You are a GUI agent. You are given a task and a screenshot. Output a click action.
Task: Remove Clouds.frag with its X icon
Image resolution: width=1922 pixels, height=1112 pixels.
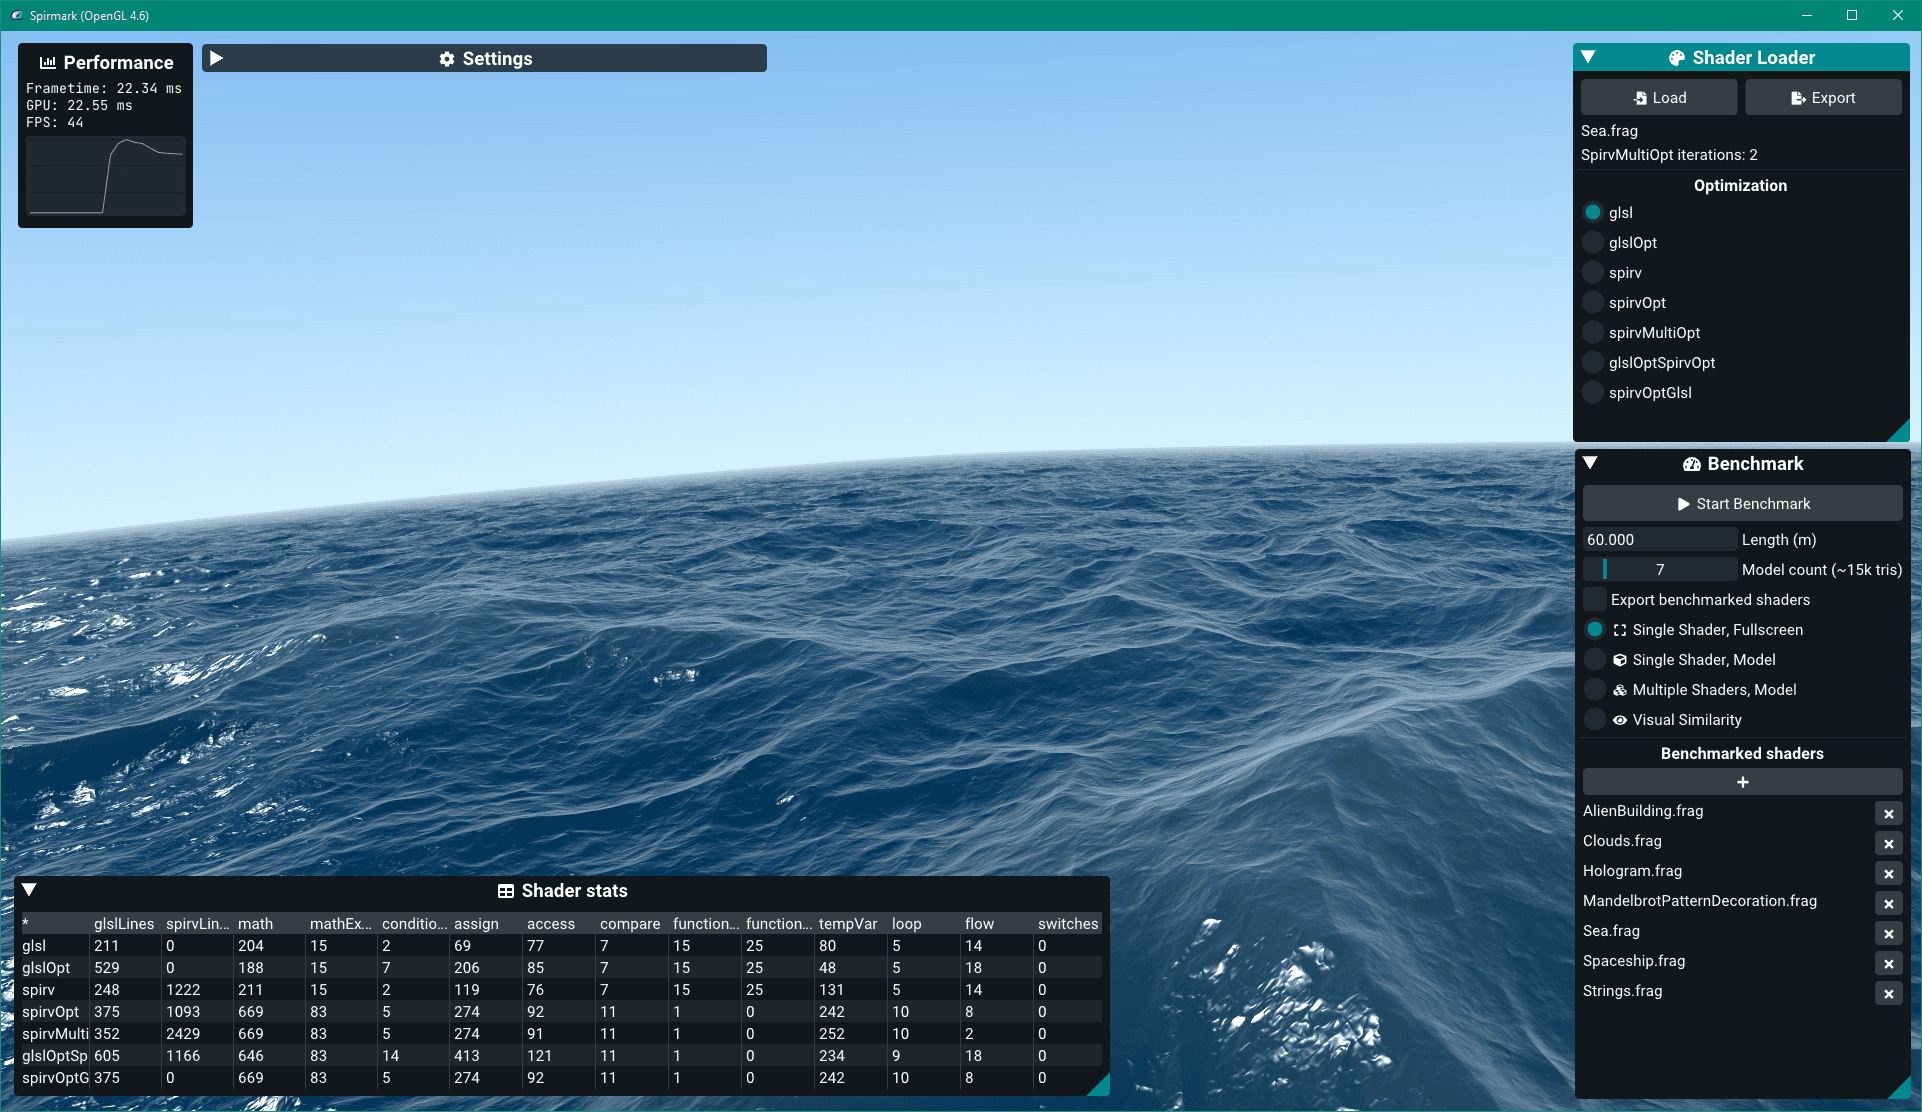(1888, 844)
